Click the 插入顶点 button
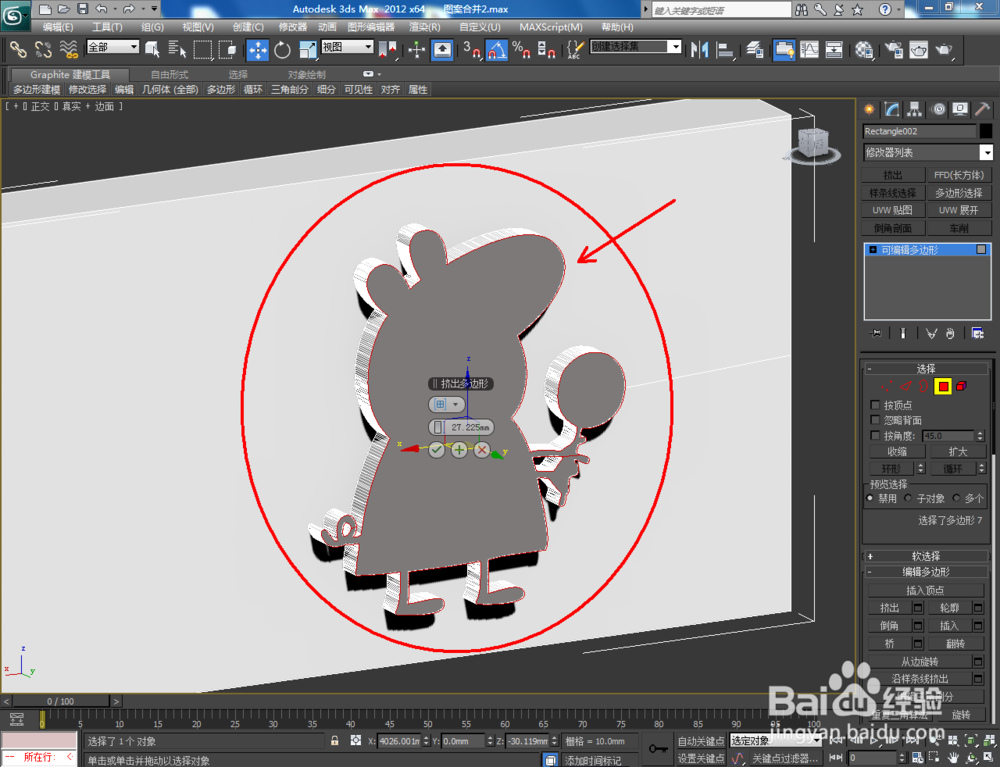Image resolution: width=1000 pixels, height=767 pixels. [925, 590]
